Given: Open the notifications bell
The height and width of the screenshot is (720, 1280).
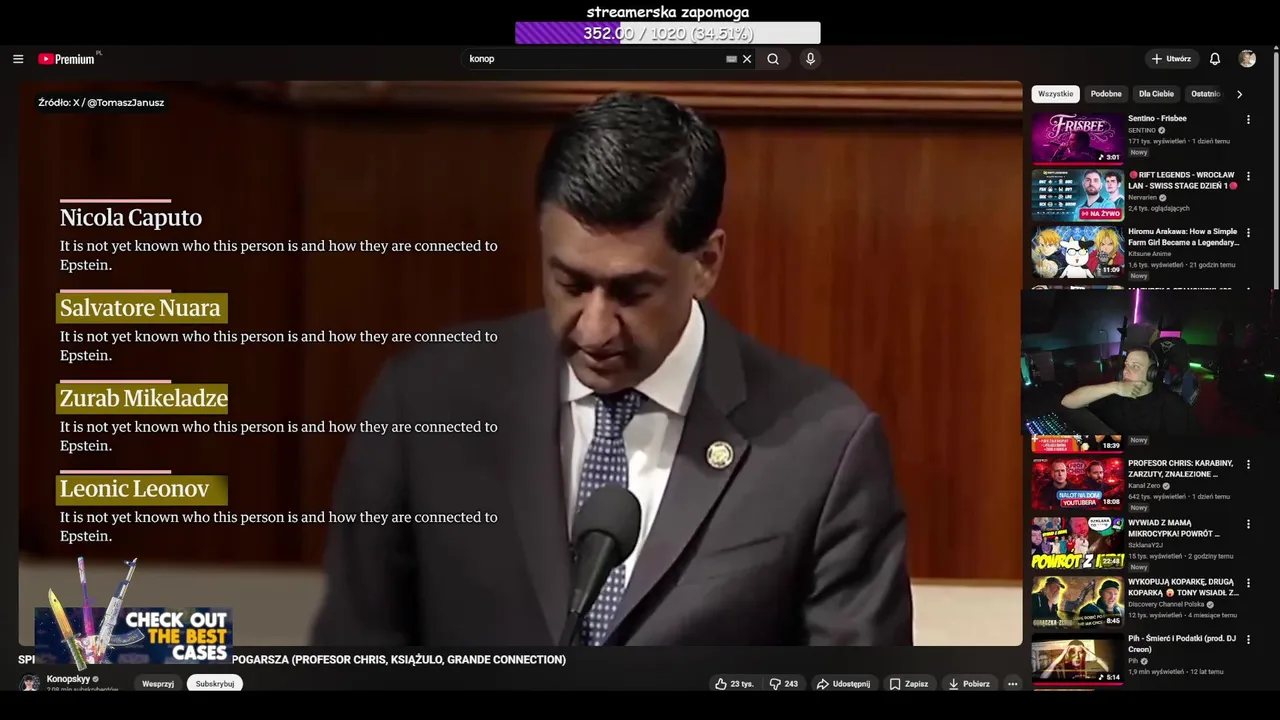Looking at the screenshot, I should click(1215, 59).
